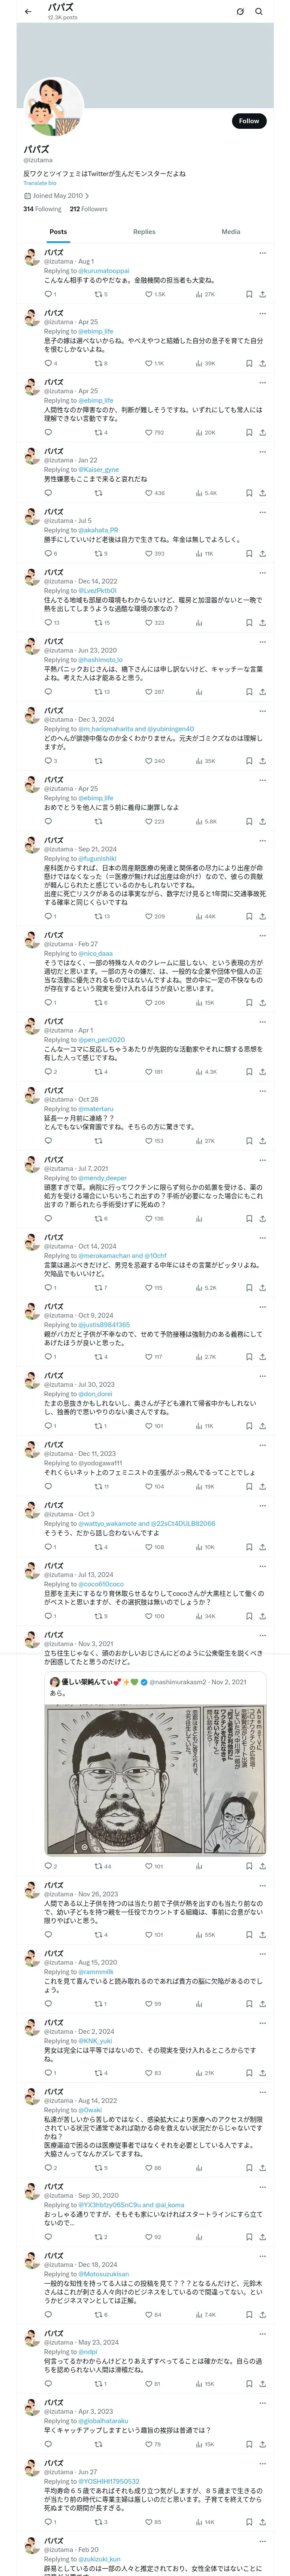
Task: Switch to the Replies tab
Action: (x=144, y=232)
